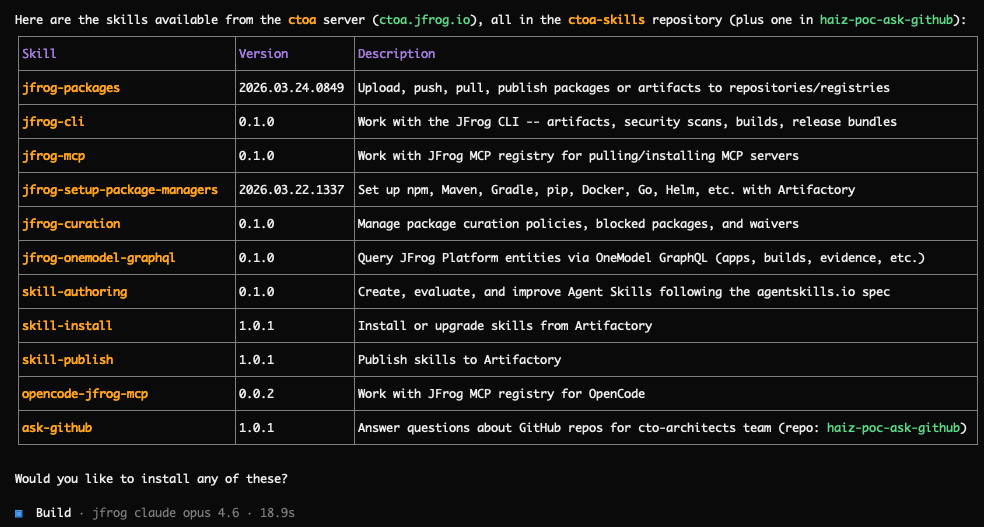Image resolution: width=984 pixels, height=527 pixels.
Task: Click the 0.0.2 version cell
Action: click(x=257, y=394)
